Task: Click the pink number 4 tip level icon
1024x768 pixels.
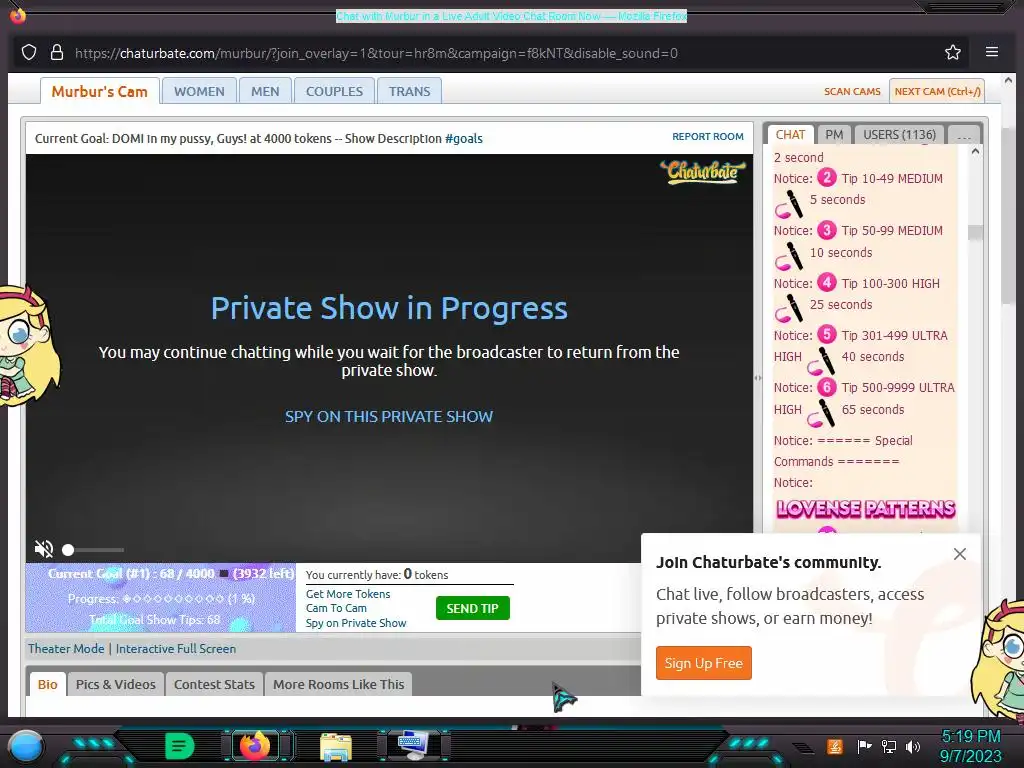Action: 827,282
